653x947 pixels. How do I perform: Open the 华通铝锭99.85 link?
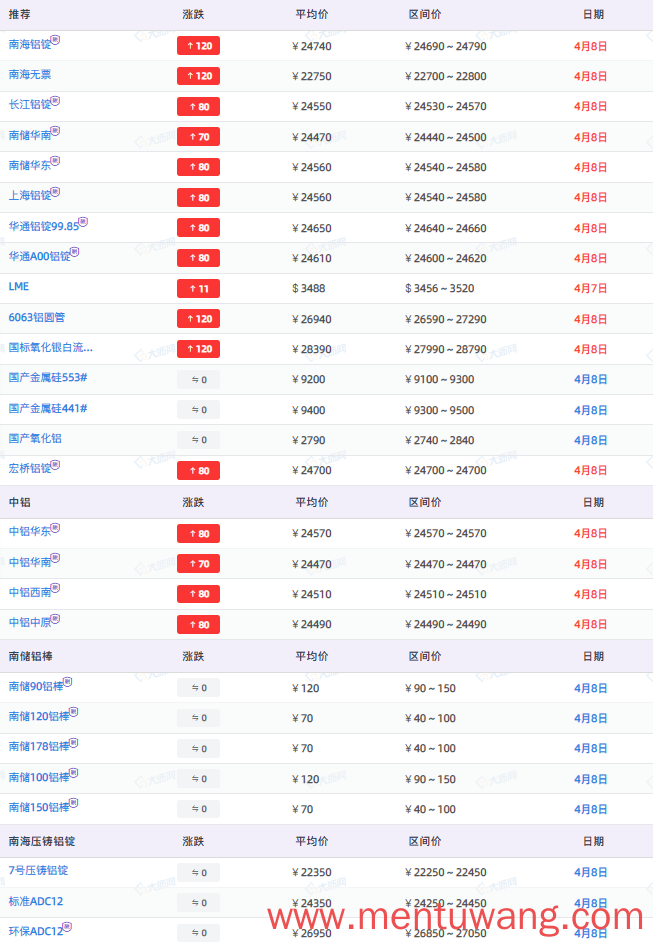(43, 226)
